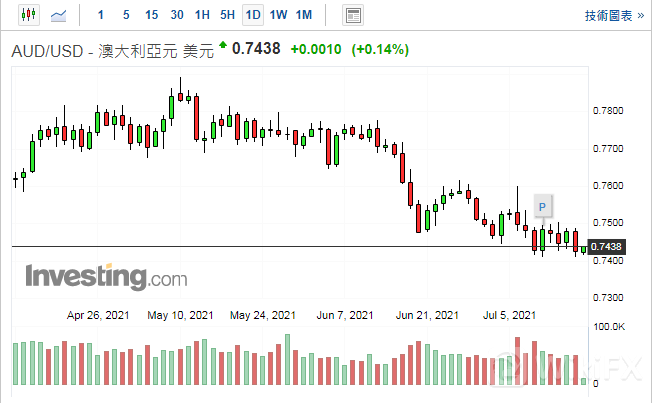The width and height of the screenshot is (653, 403).
Task: Choose the 5H timeframe
Action: tap(227, 15)
